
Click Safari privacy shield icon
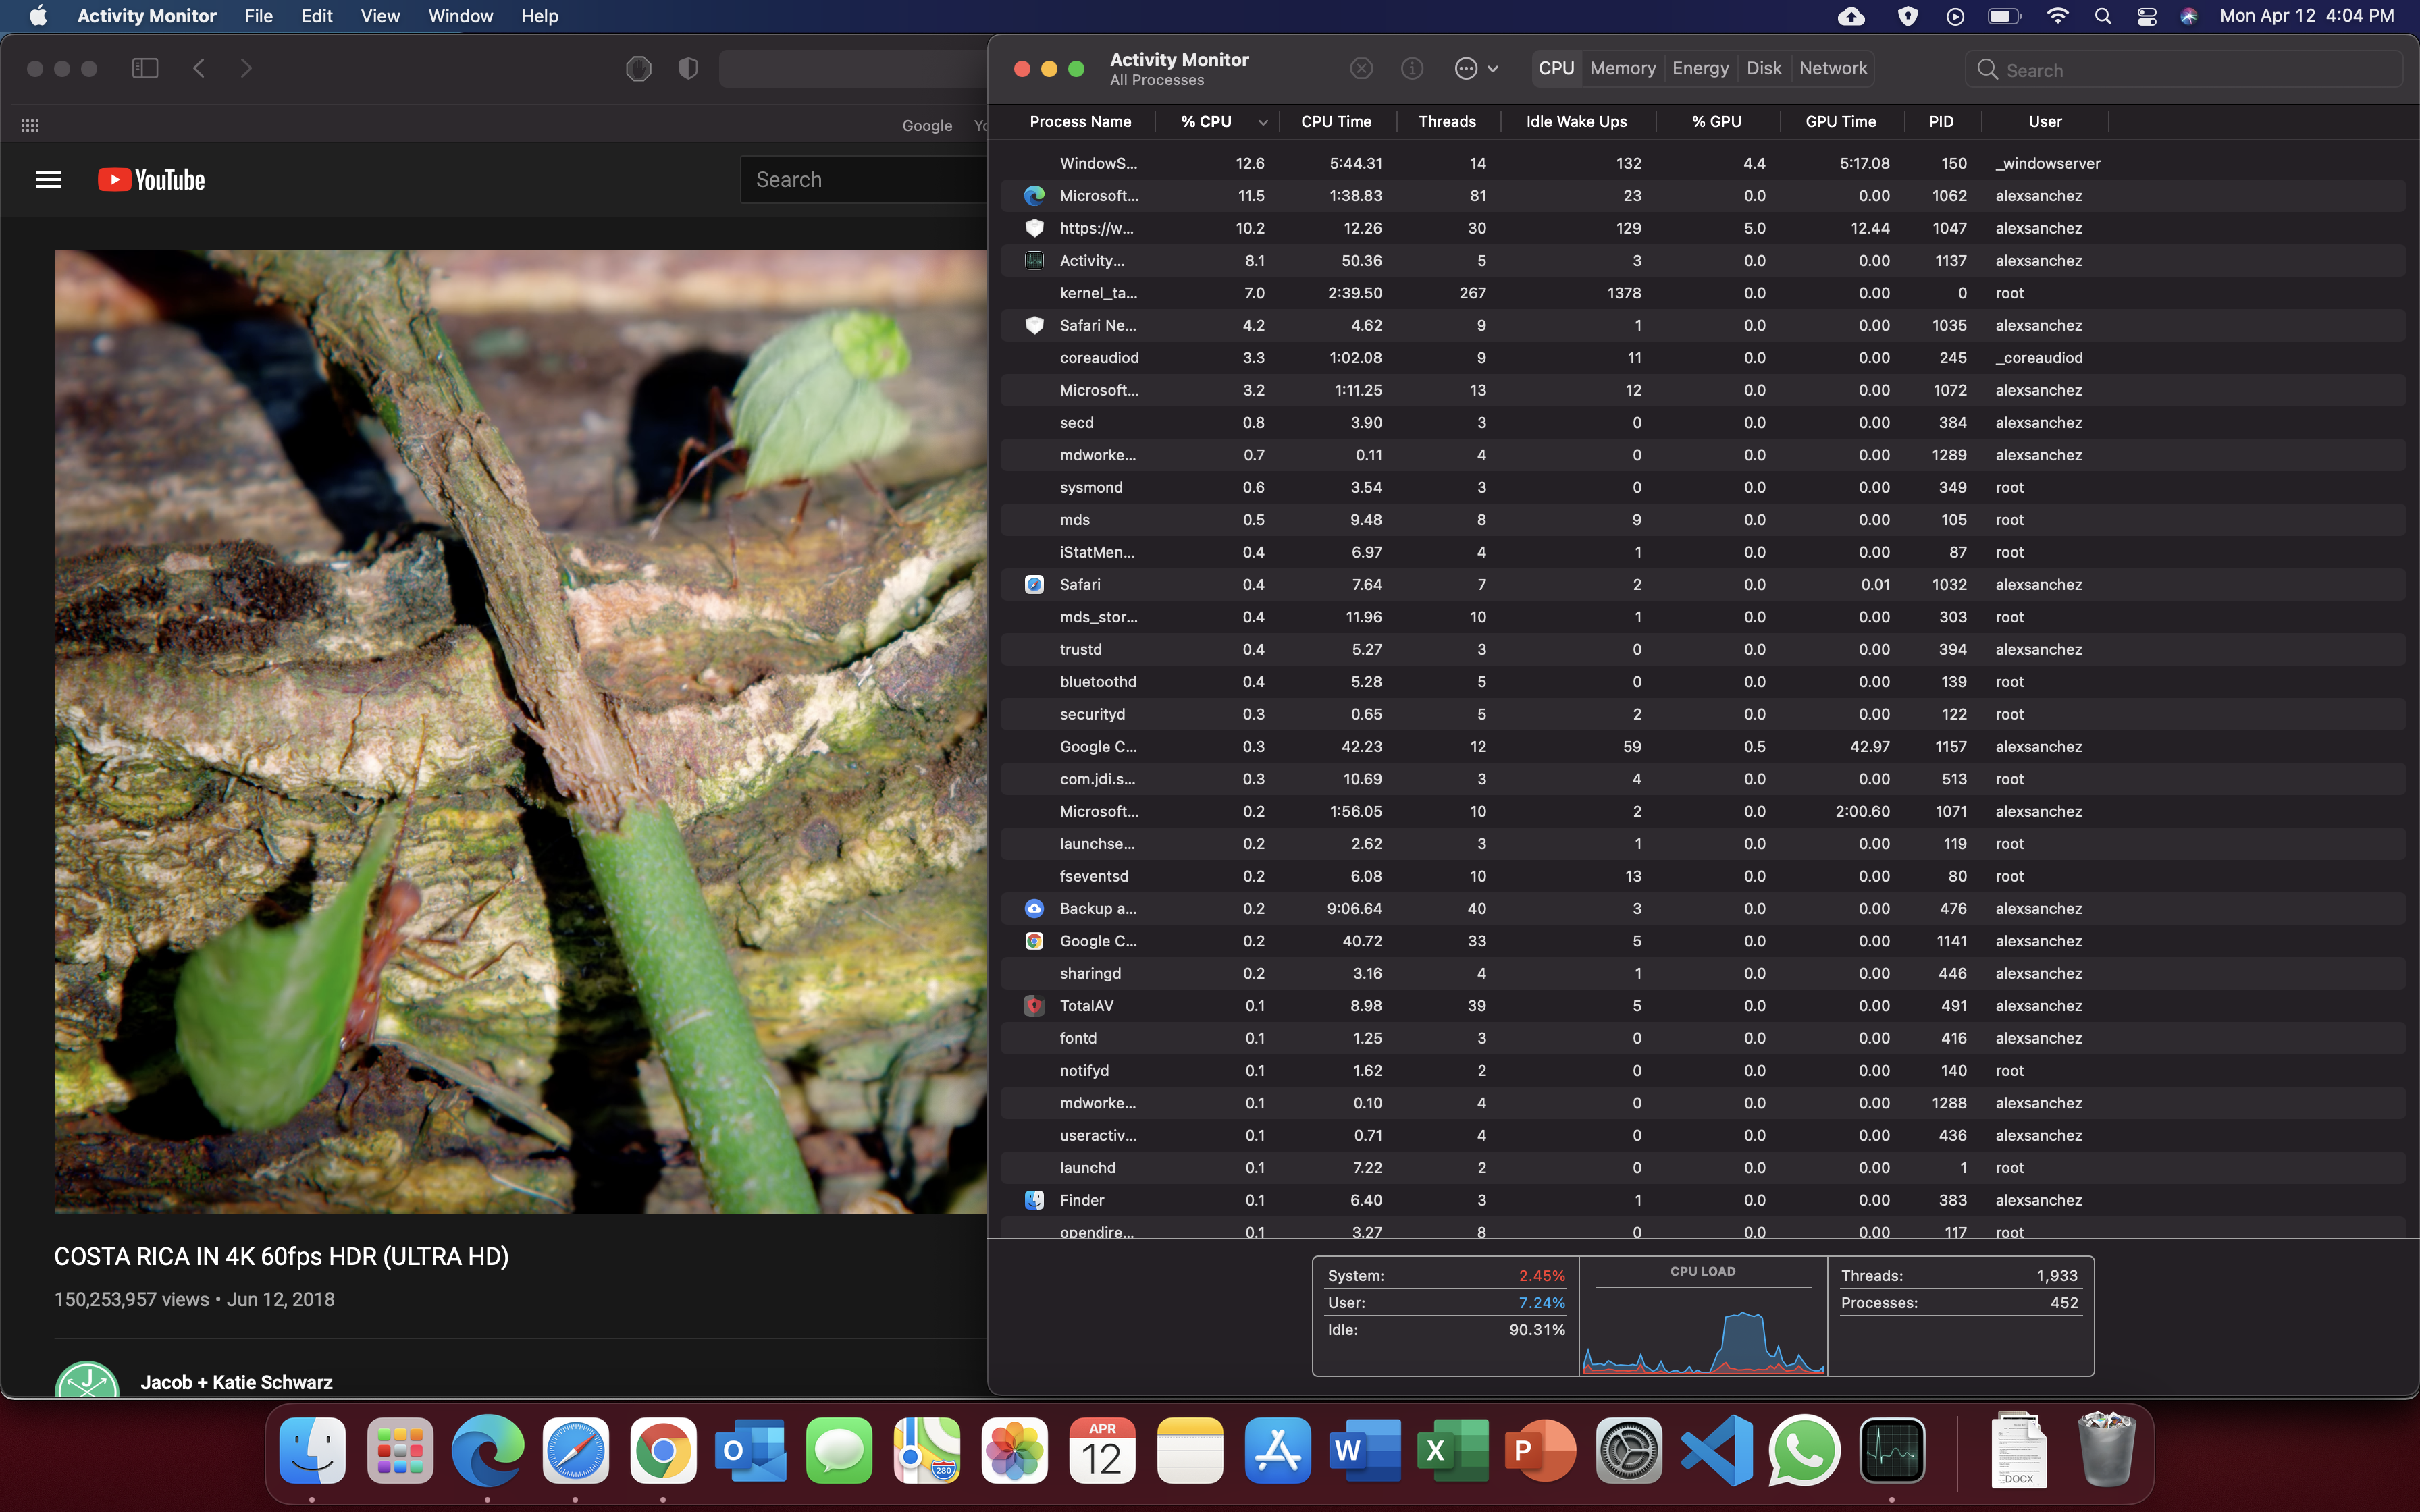pyautogui.click(x=688, y=68)
